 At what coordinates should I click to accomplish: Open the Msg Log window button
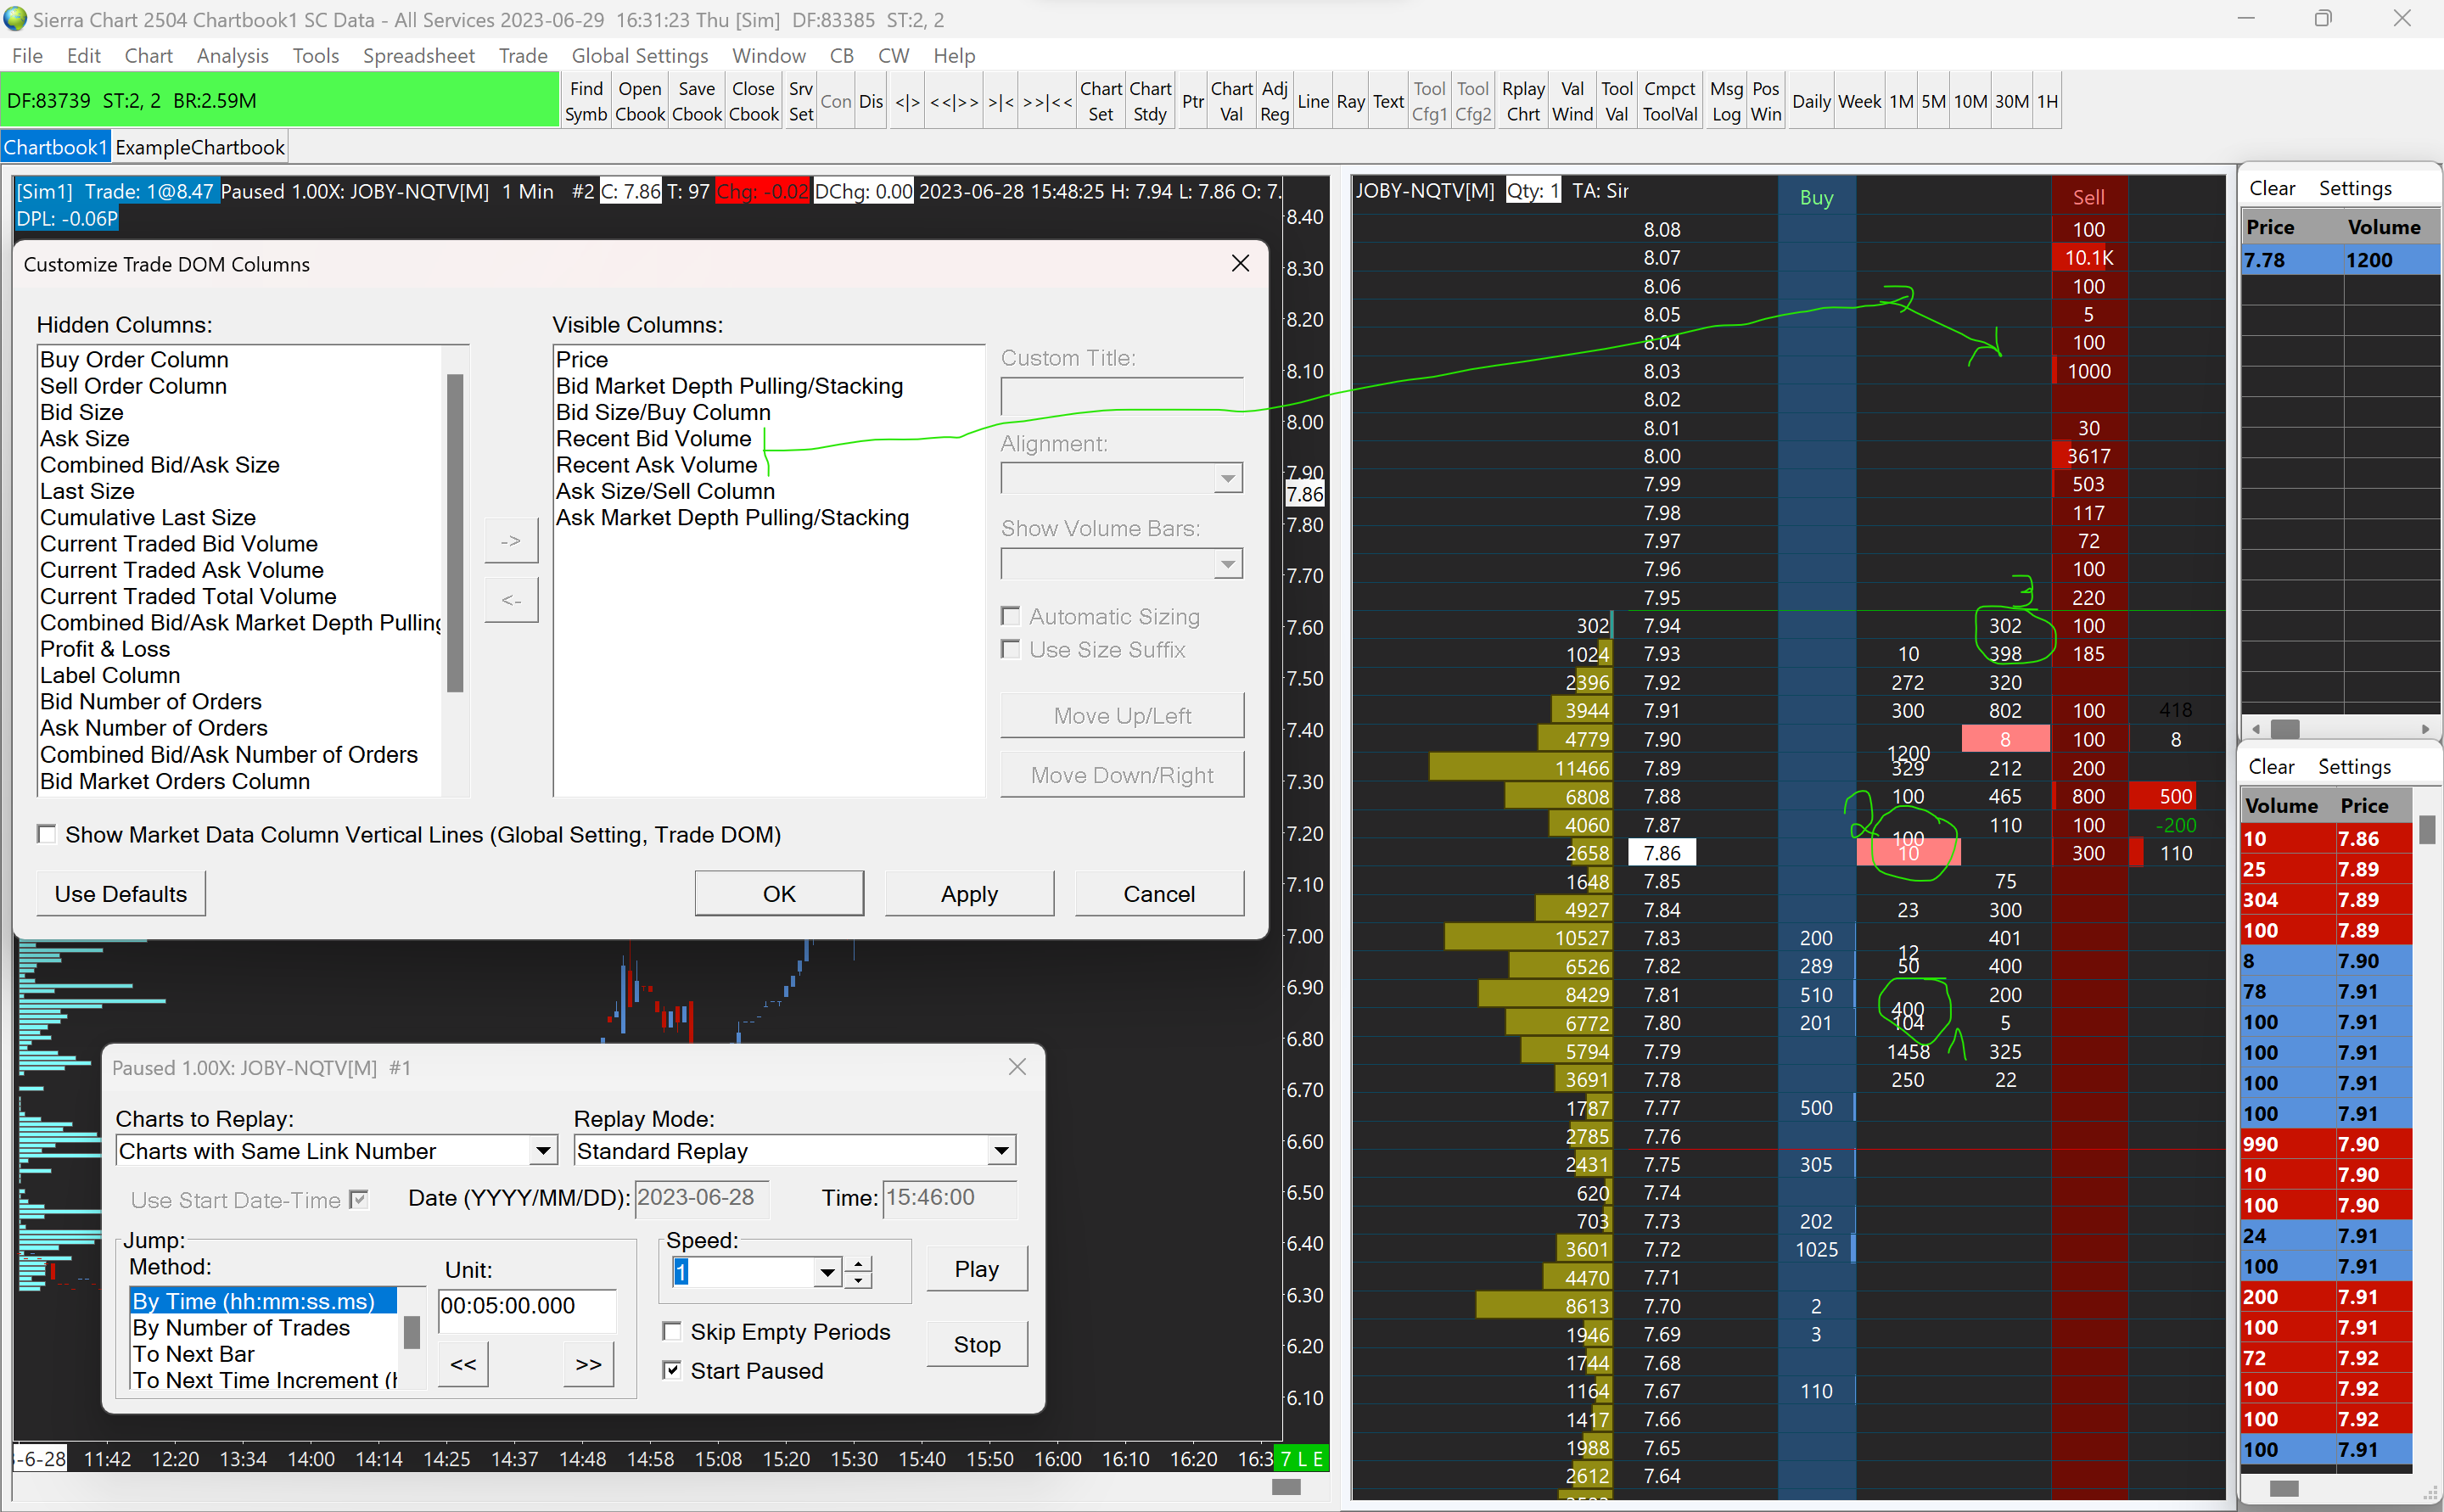click(x=1725, y=101)
